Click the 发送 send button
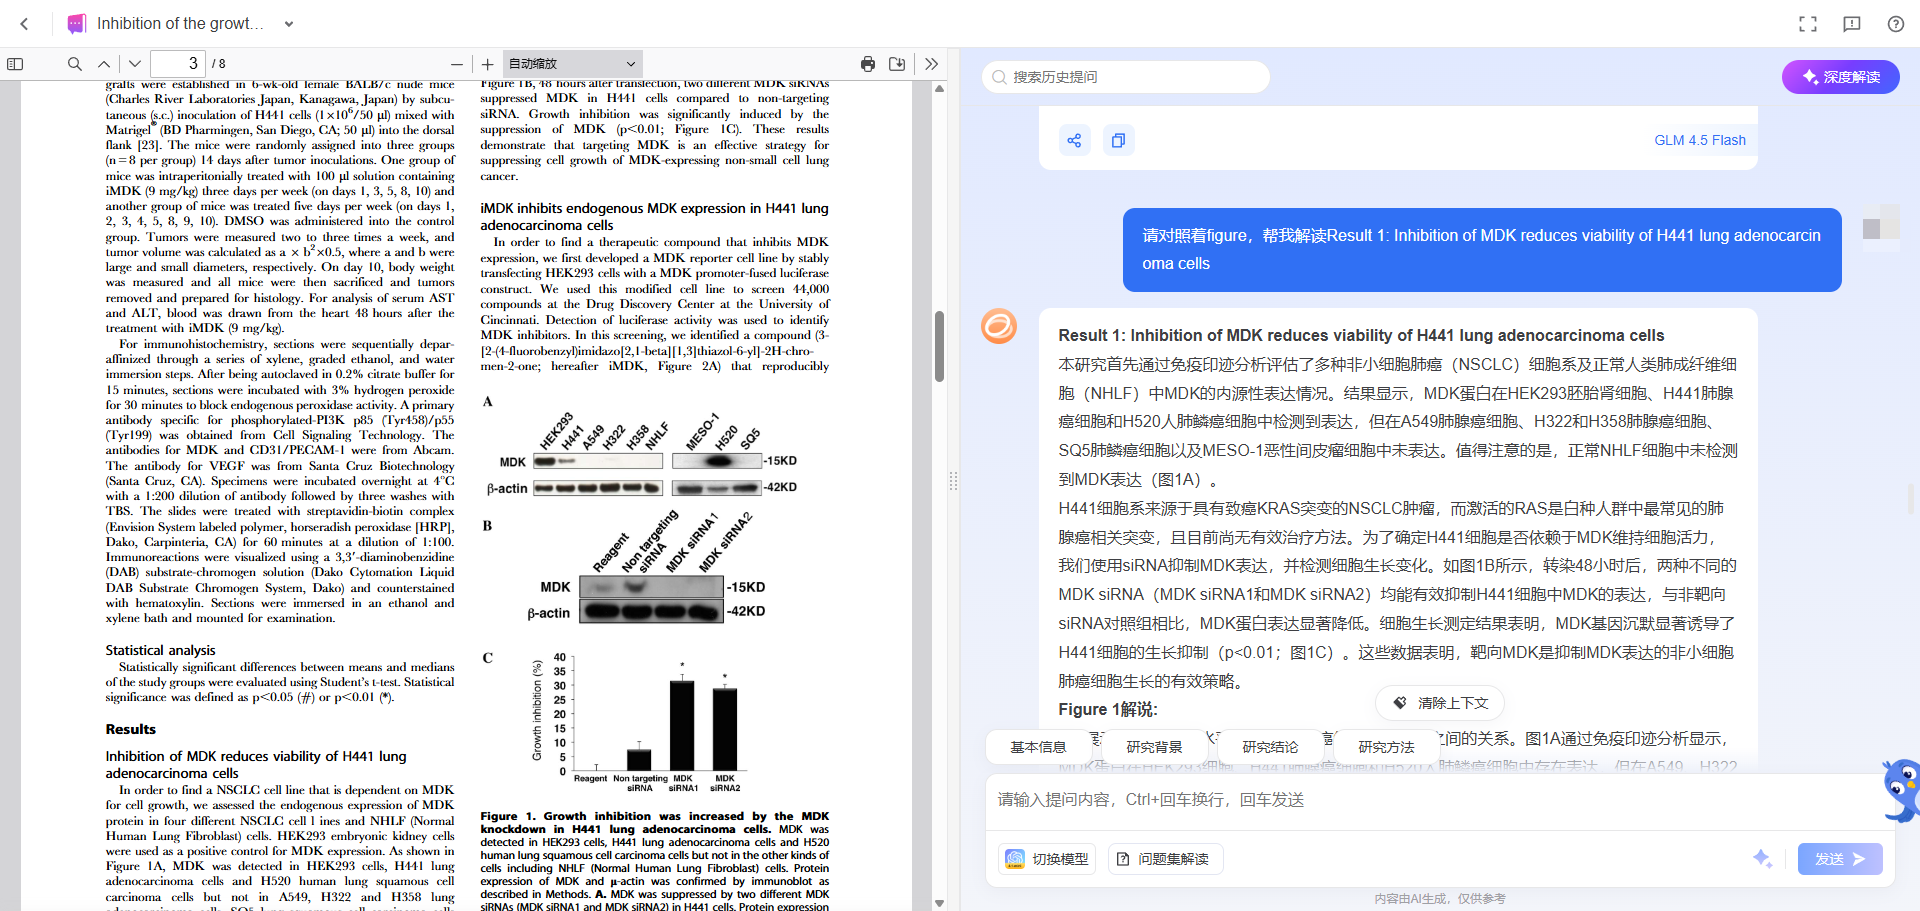The image size is (1920, 911). click(1840, 859)
